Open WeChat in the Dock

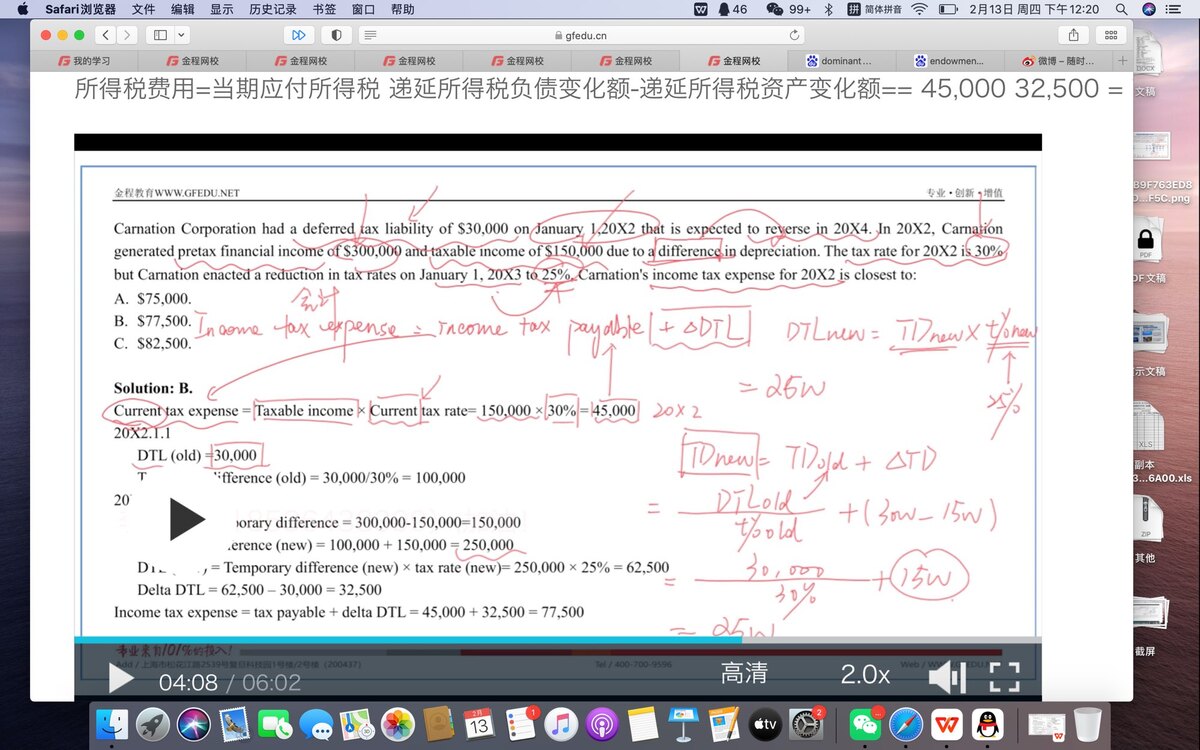click(x=865, y=723)
